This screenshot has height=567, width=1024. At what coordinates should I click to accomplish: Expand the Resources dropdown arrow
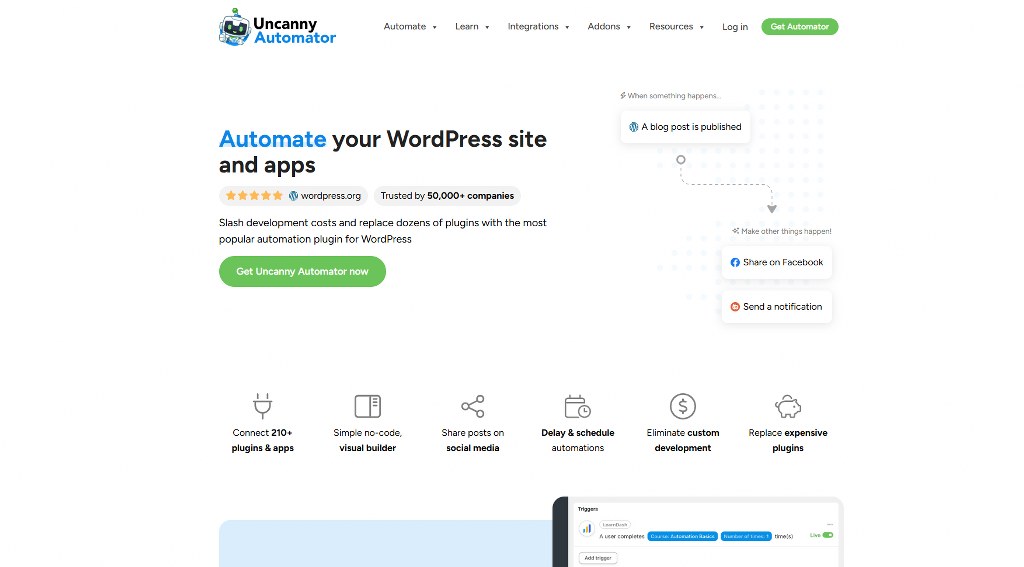pos(702,27)
